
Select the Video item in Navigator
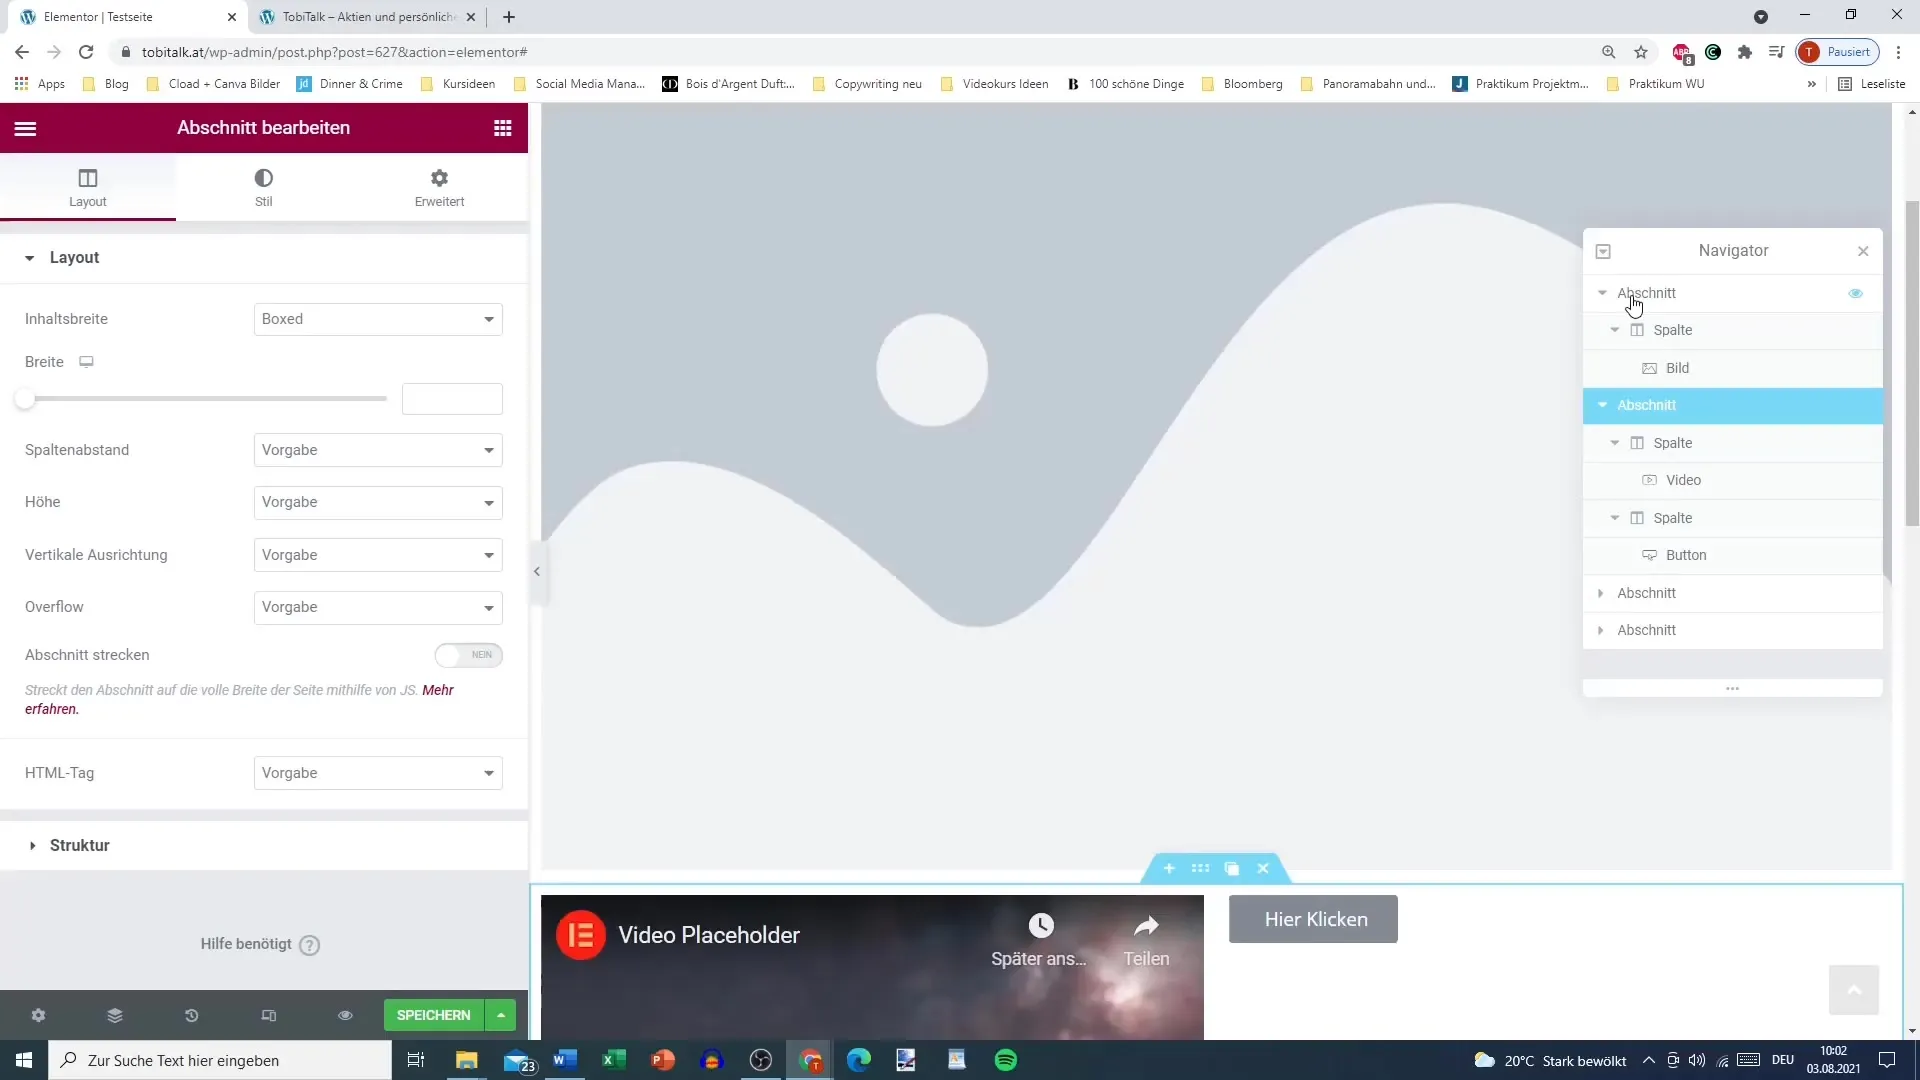(x=1733, y=481)
